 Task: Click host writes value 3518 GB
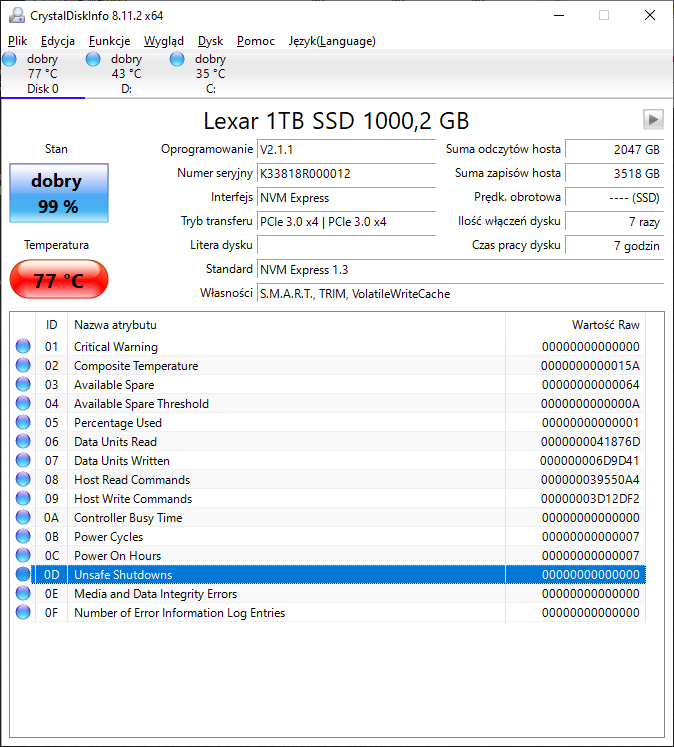[614, 174]
